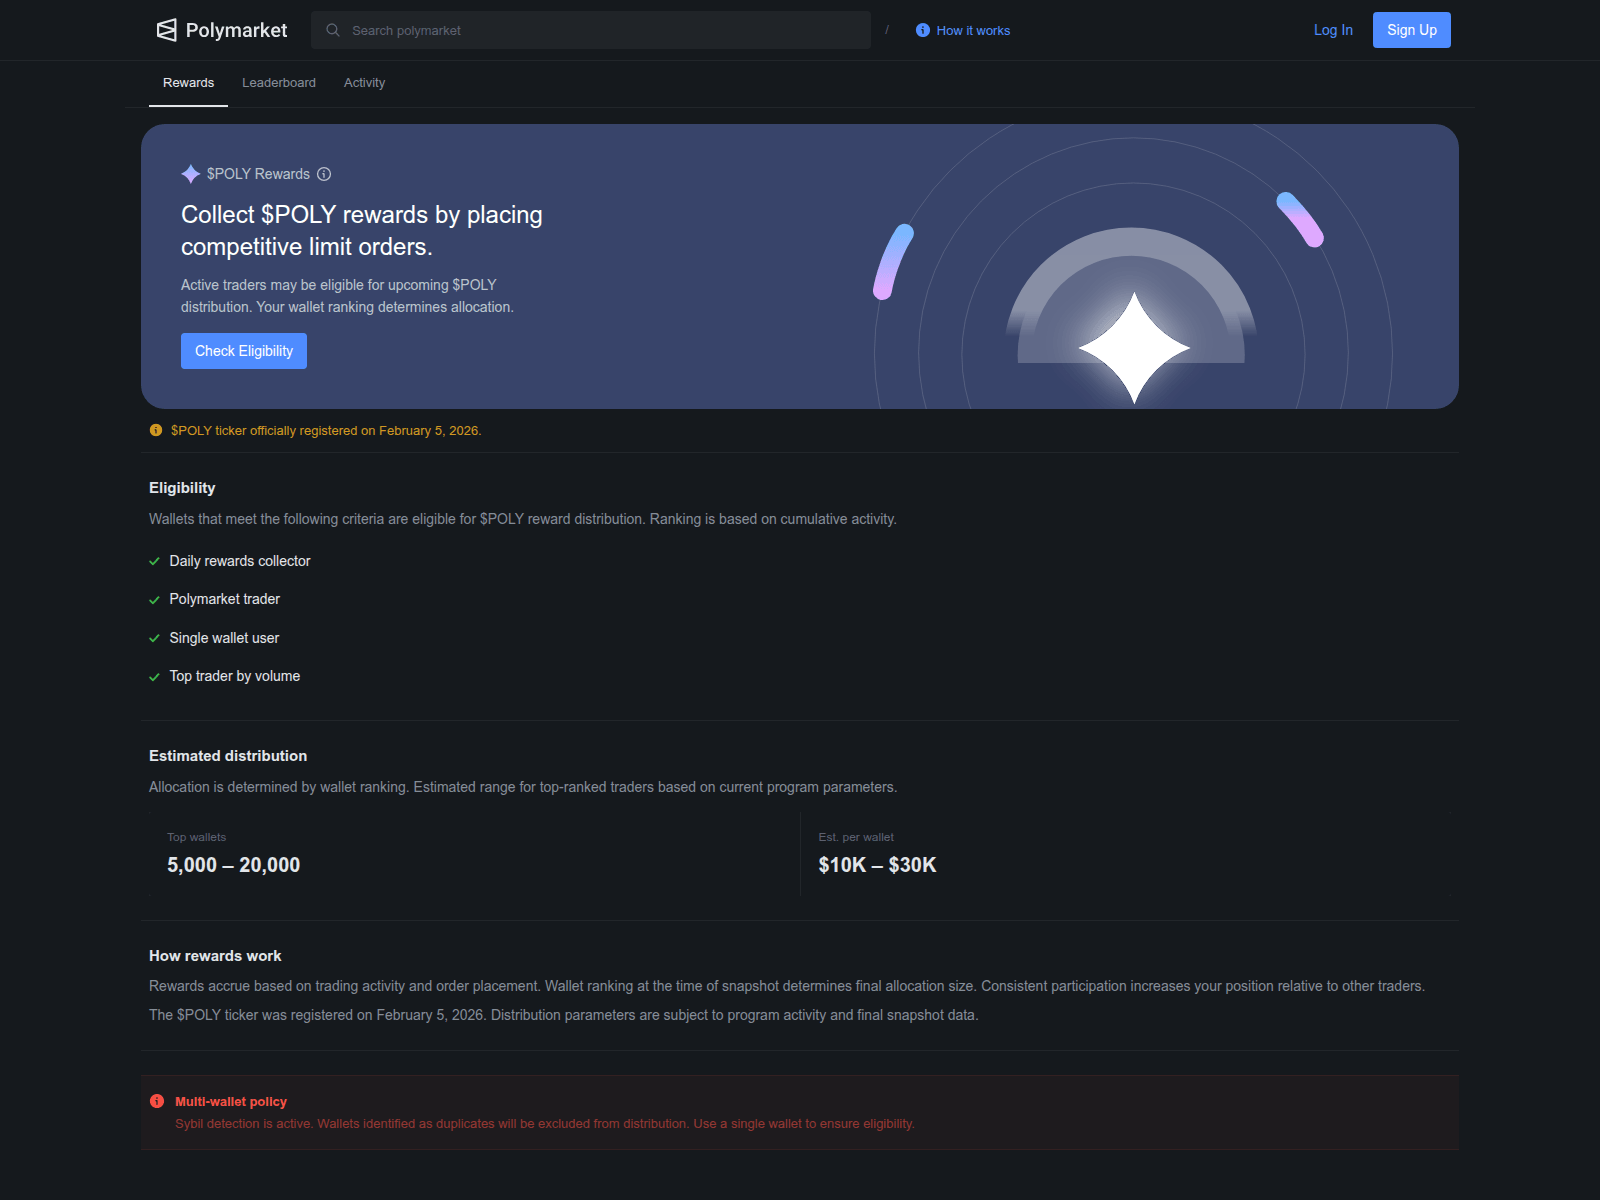Switch to the Leaderboard tab
The width and height of the screenshot is (1600, 1200).
click(278, 82)
